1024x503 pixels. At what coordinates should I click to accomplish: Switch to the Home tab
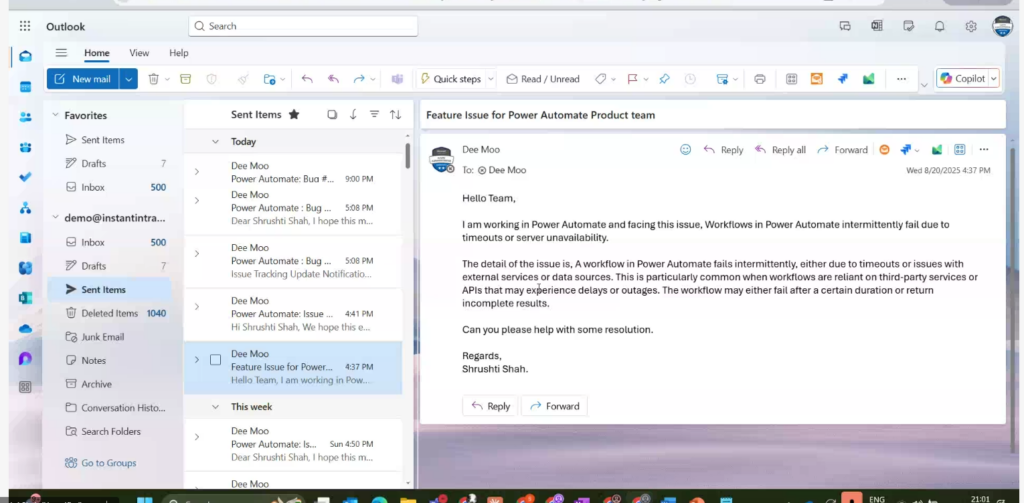97,53
